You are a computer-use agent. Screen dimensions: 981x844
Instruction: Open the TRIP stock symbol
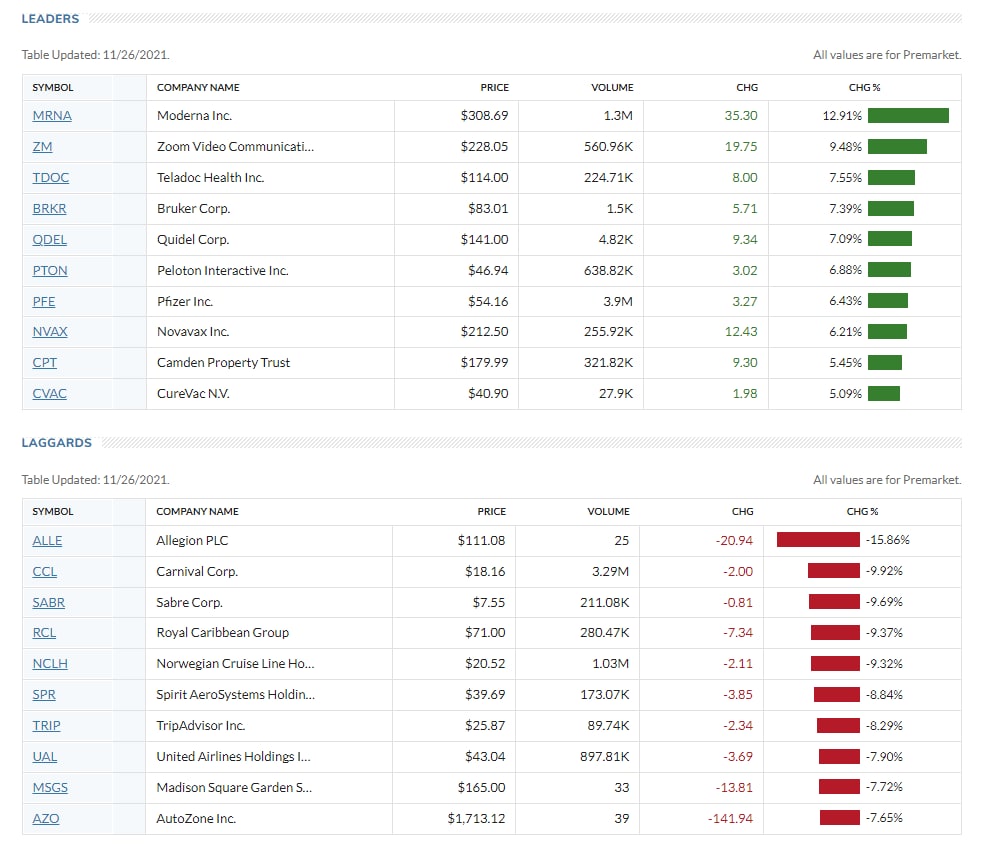47,726
